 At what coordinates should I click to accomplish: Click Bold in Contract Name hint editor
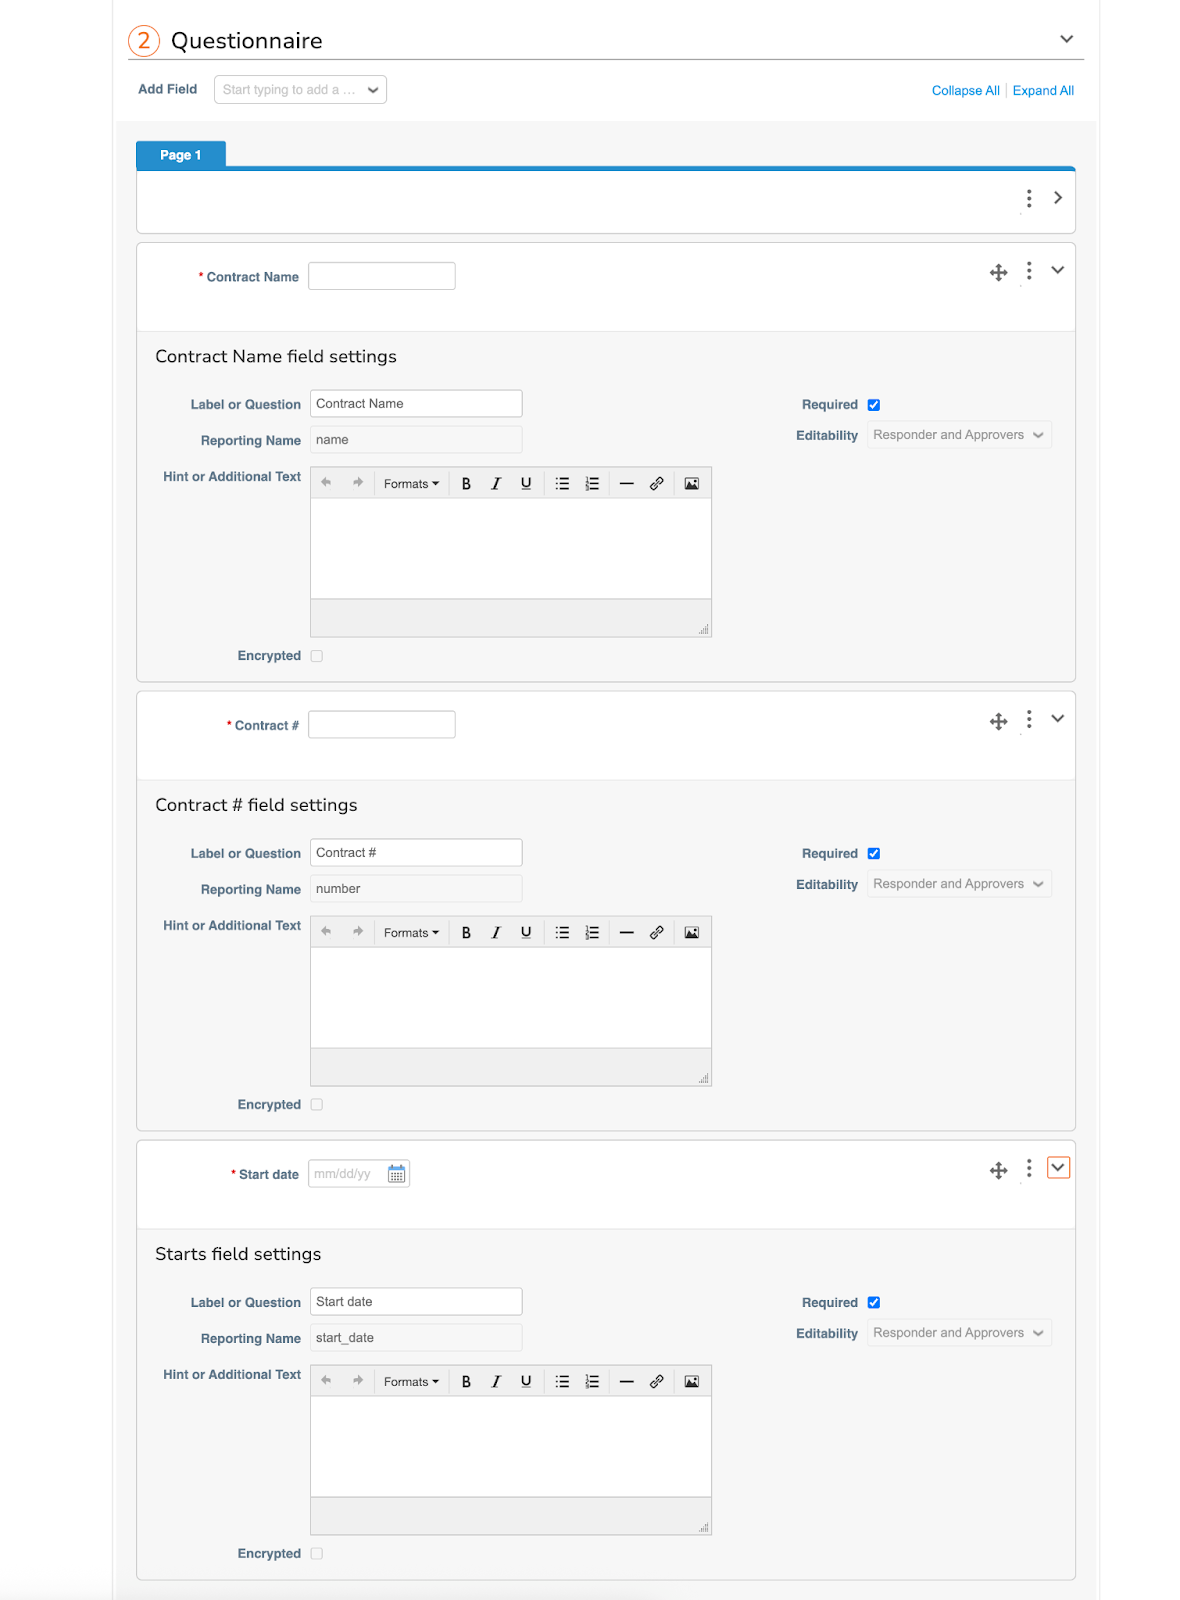click(x=466, y=484)
